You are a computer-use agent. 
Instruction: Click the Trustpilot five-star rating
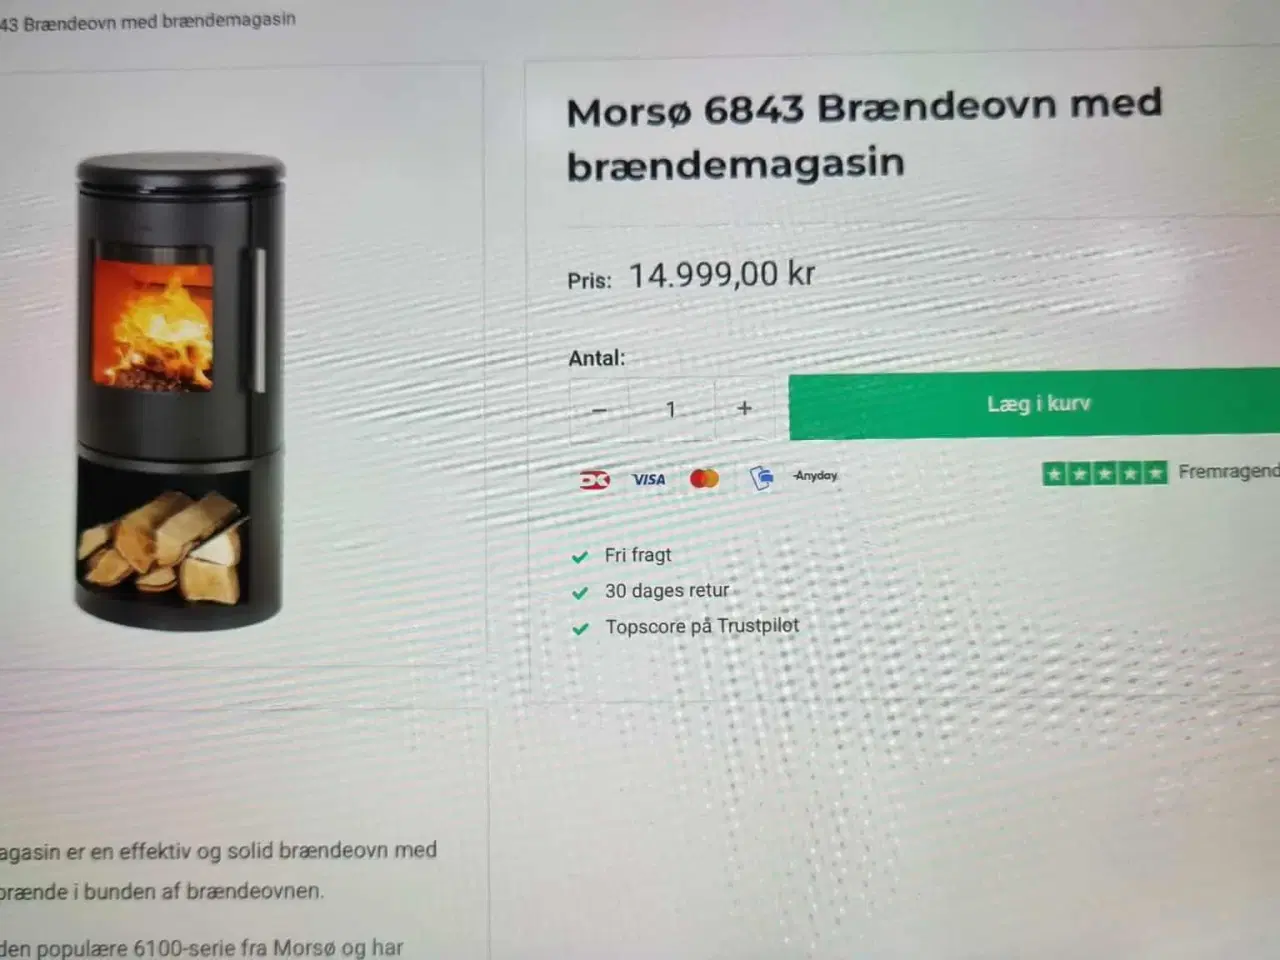click(1104, 473)
